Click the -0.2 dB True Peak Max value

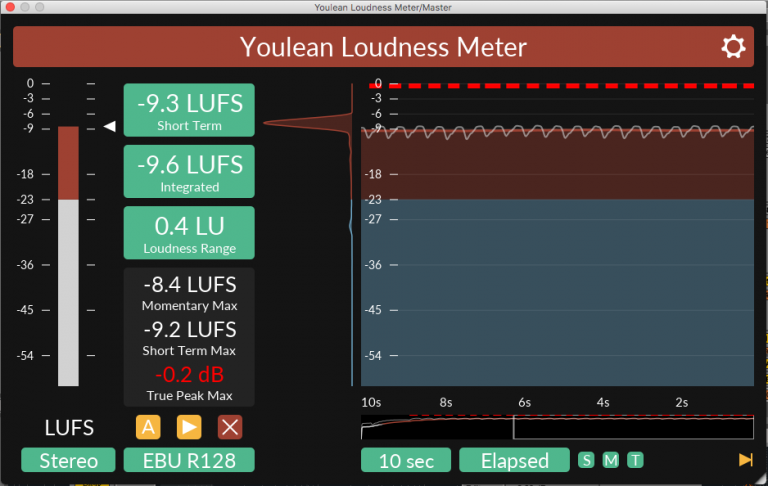coord(190,375)
